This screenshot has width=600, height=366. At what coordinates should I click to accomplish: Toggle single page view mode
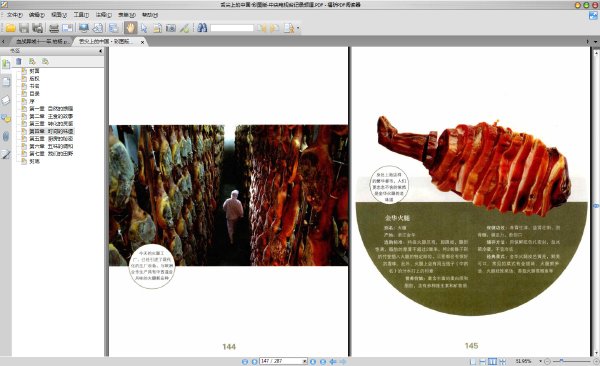(x=473, y=361)
